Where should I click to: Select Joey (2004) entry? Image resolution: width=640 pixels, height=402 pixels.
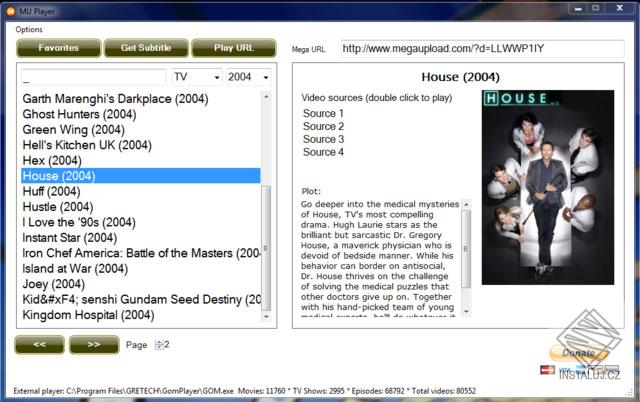tap(141, 284)
